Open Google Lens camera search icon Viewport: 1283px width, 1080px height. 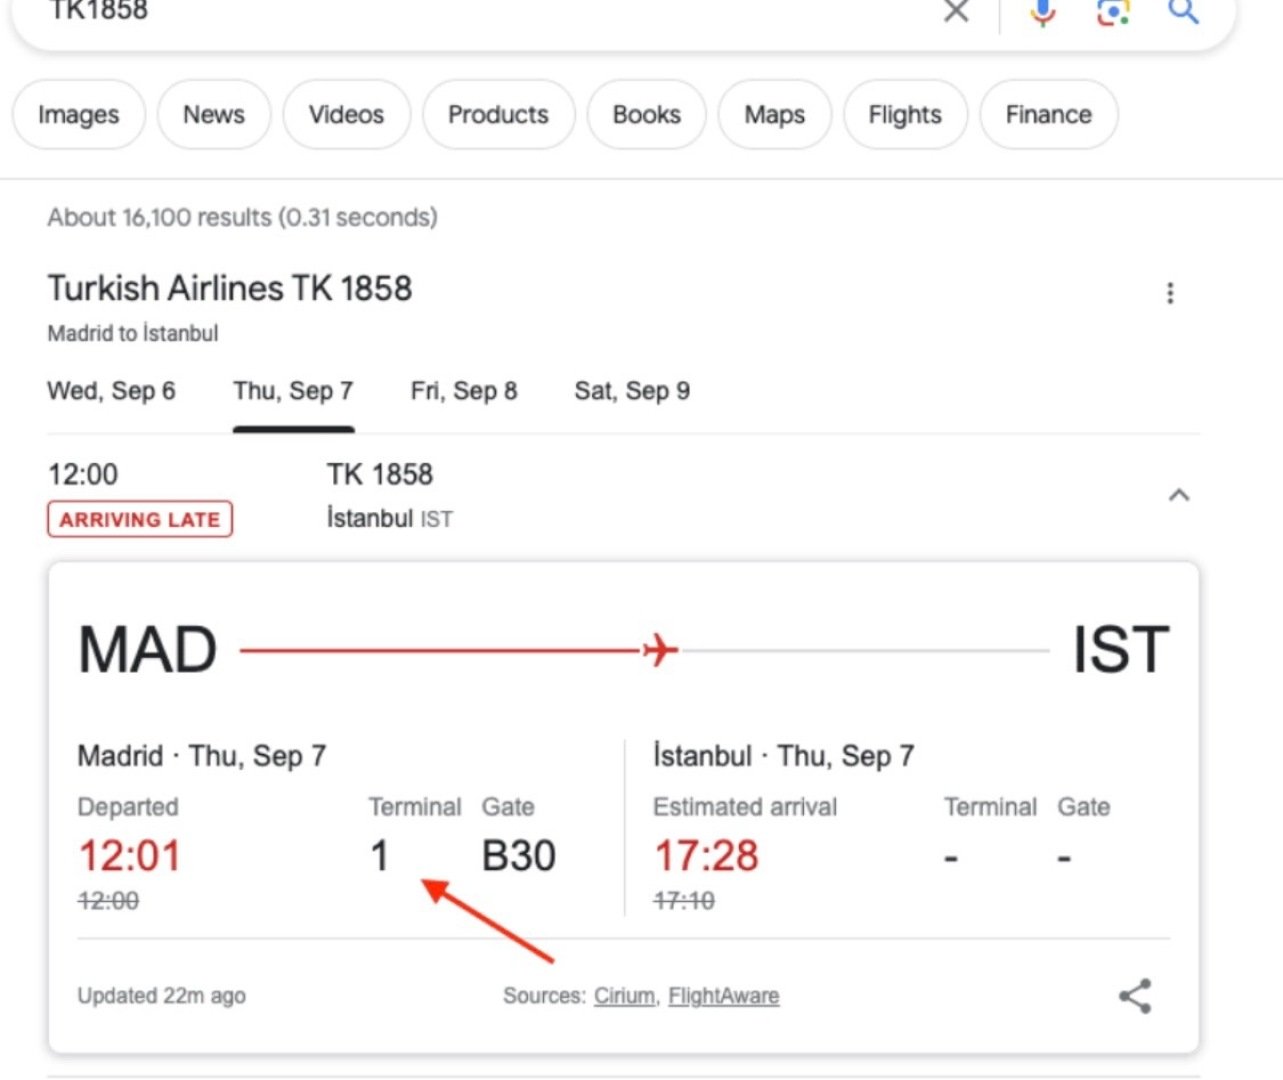point(1113,11)
